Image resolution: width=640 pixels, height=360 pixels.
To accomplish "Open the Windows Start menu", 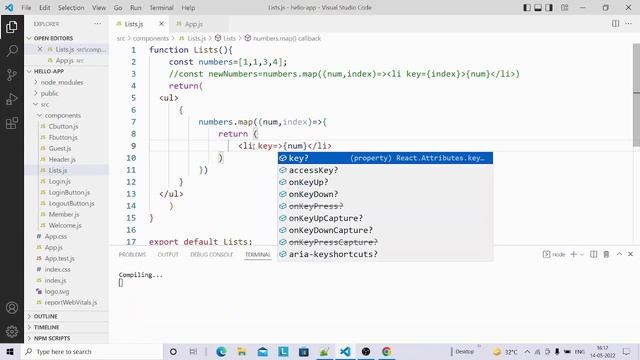I will (x=10, y=351).
